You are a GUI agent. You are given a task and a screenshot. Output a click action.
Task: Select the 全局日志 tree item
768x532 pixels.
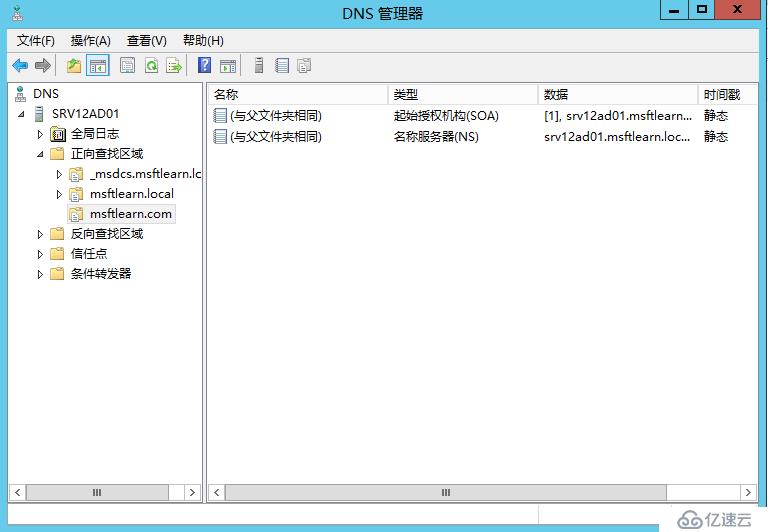pos(95,134)
